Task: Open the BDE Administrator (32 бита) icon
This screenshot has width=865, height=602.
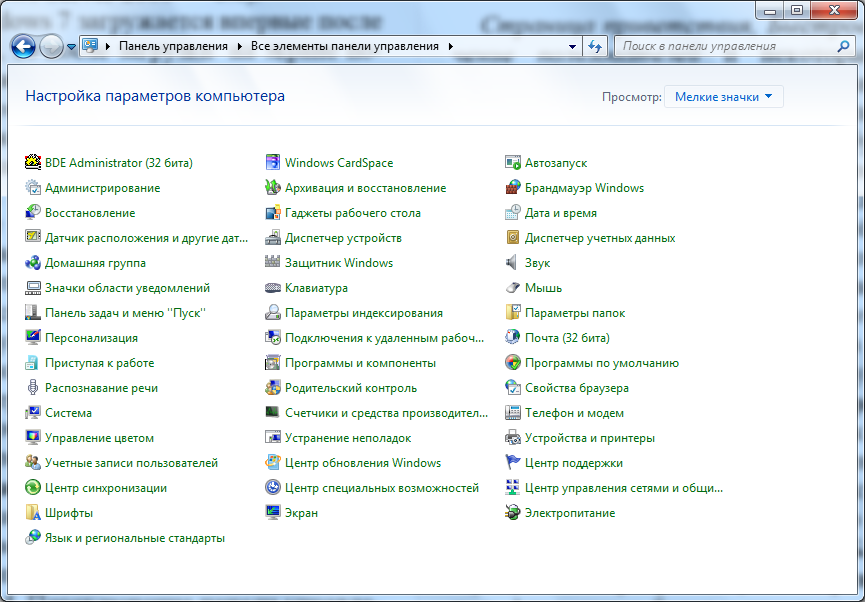Action: tap(33, 162)
